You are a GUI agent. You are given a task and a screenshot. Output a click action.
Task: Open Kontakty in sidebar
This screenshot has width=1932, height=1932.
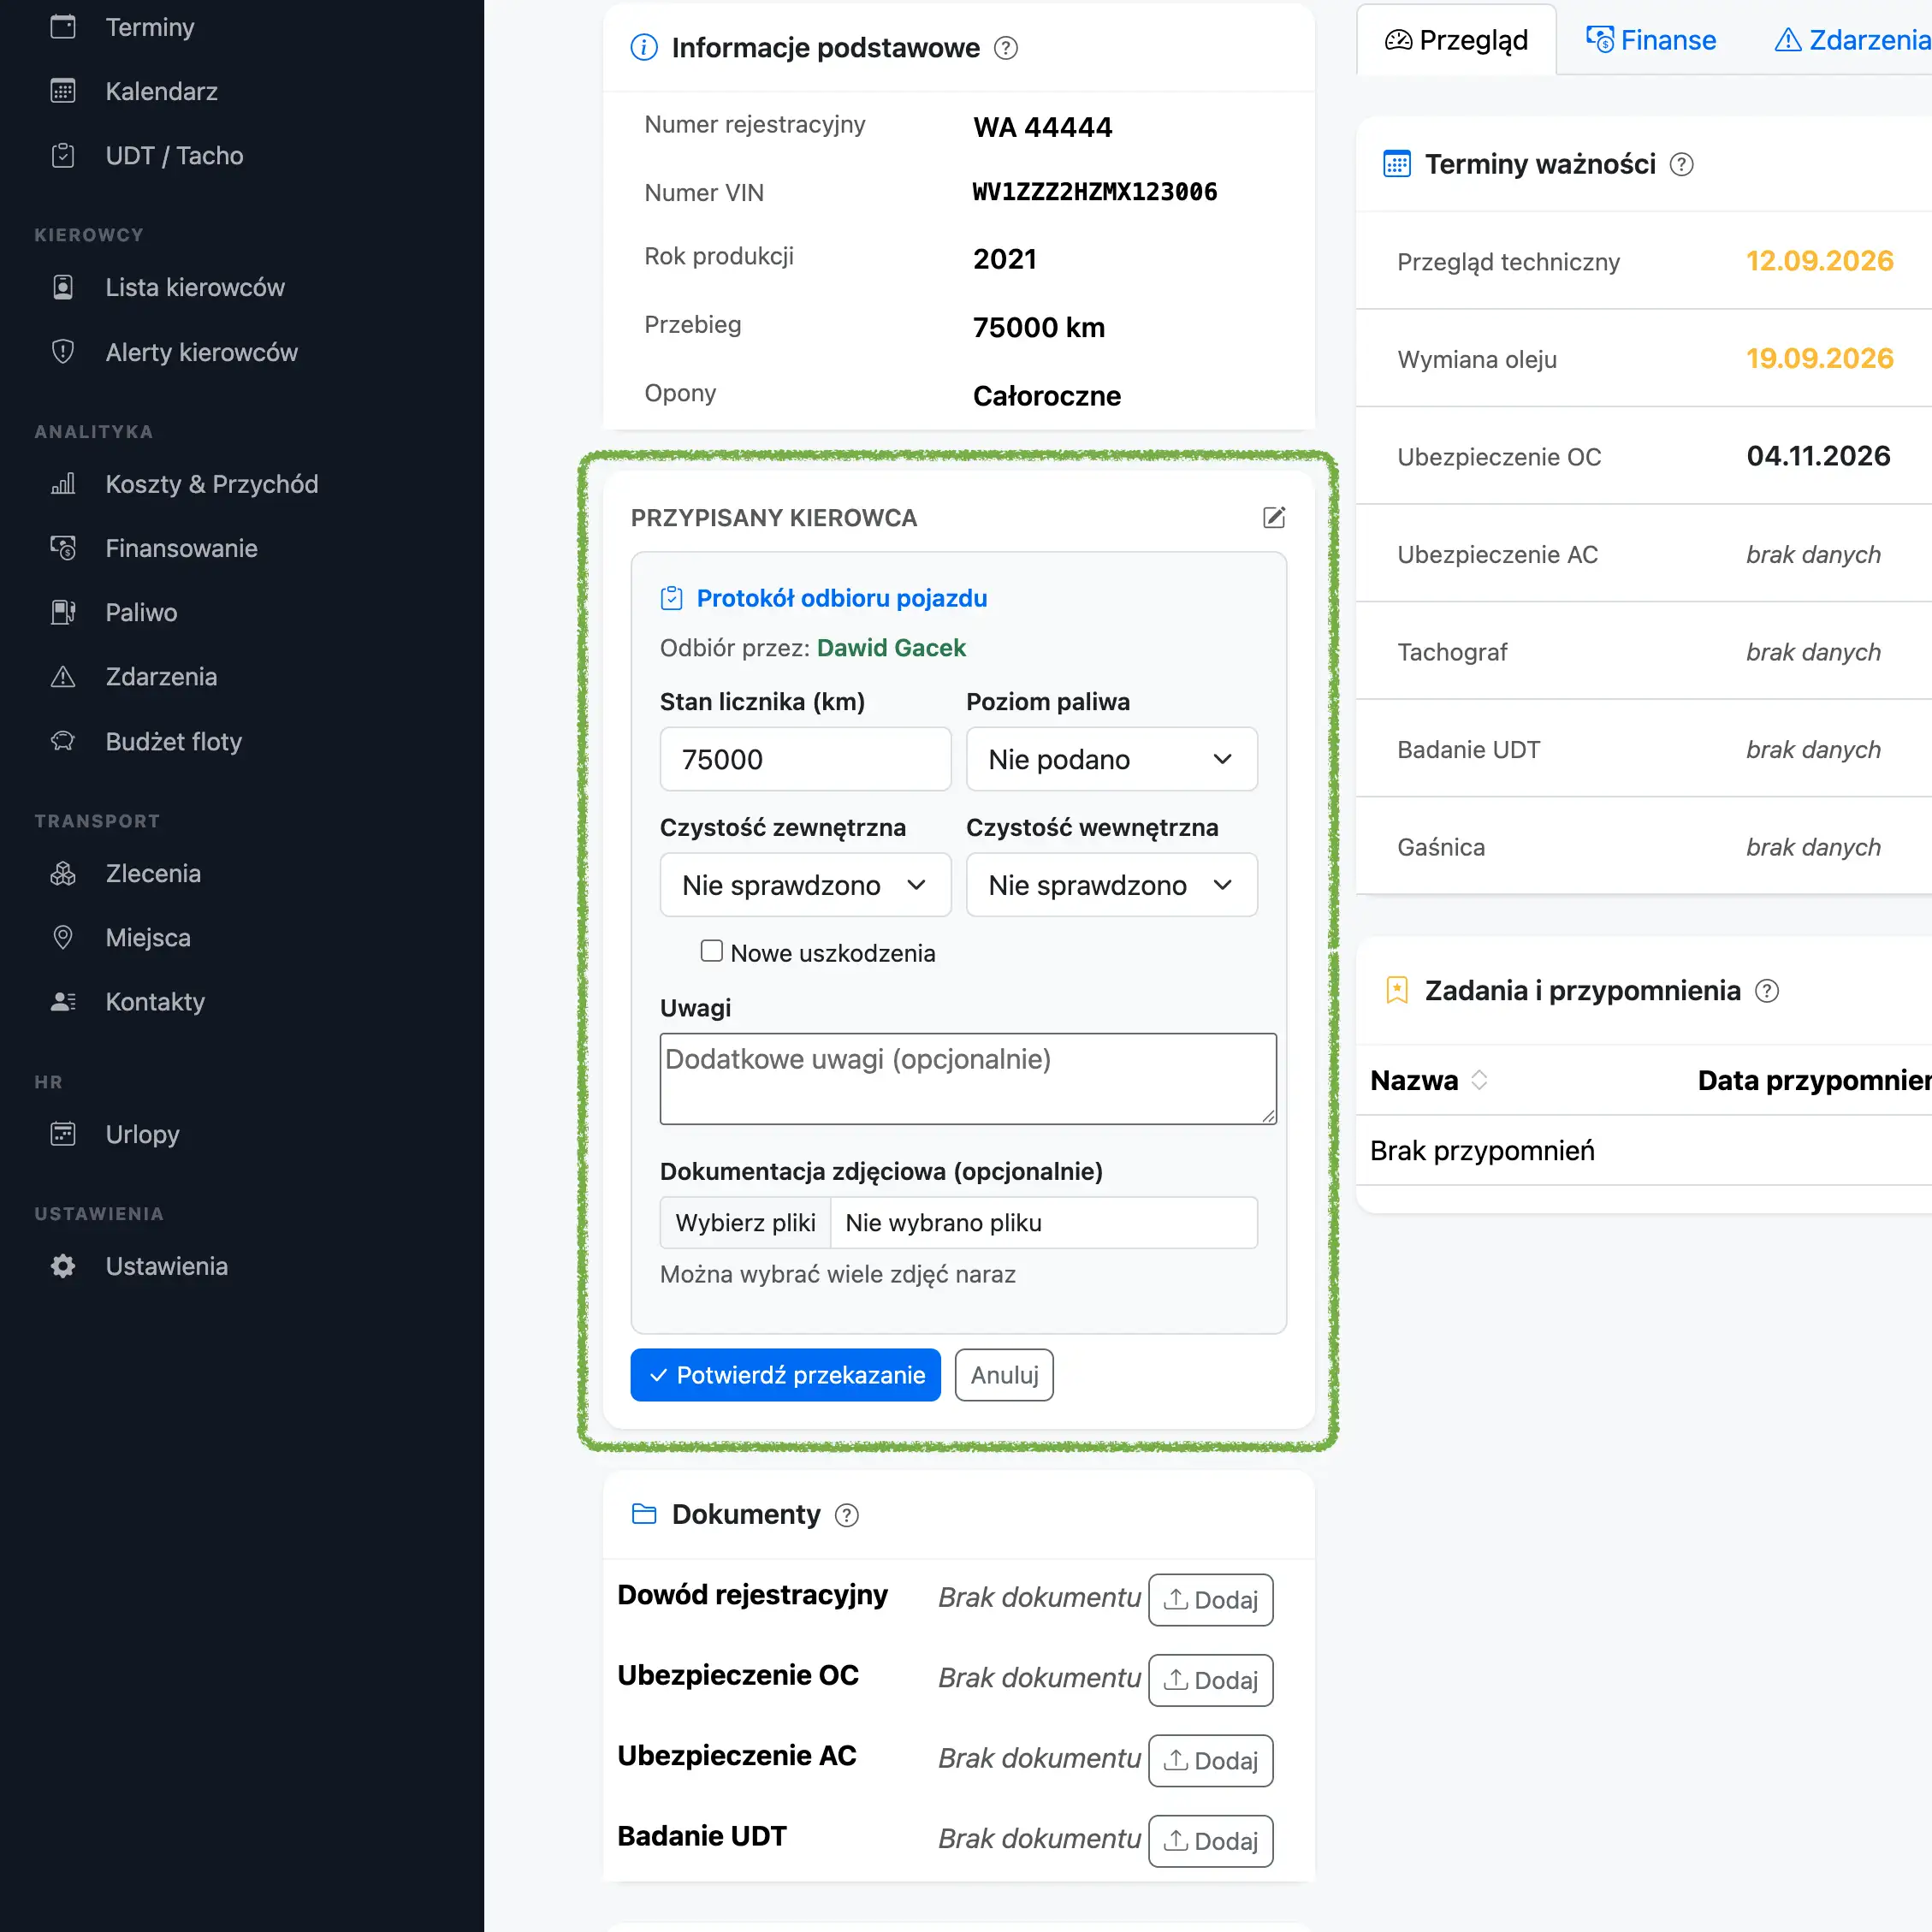coord(155,1001)
